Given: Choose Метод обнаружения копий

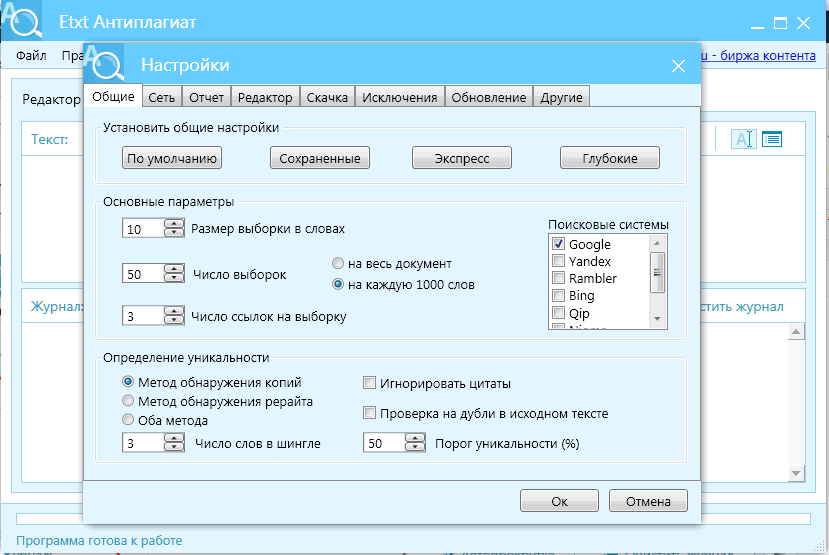Looking at the screenshot, I should (128, 382).
